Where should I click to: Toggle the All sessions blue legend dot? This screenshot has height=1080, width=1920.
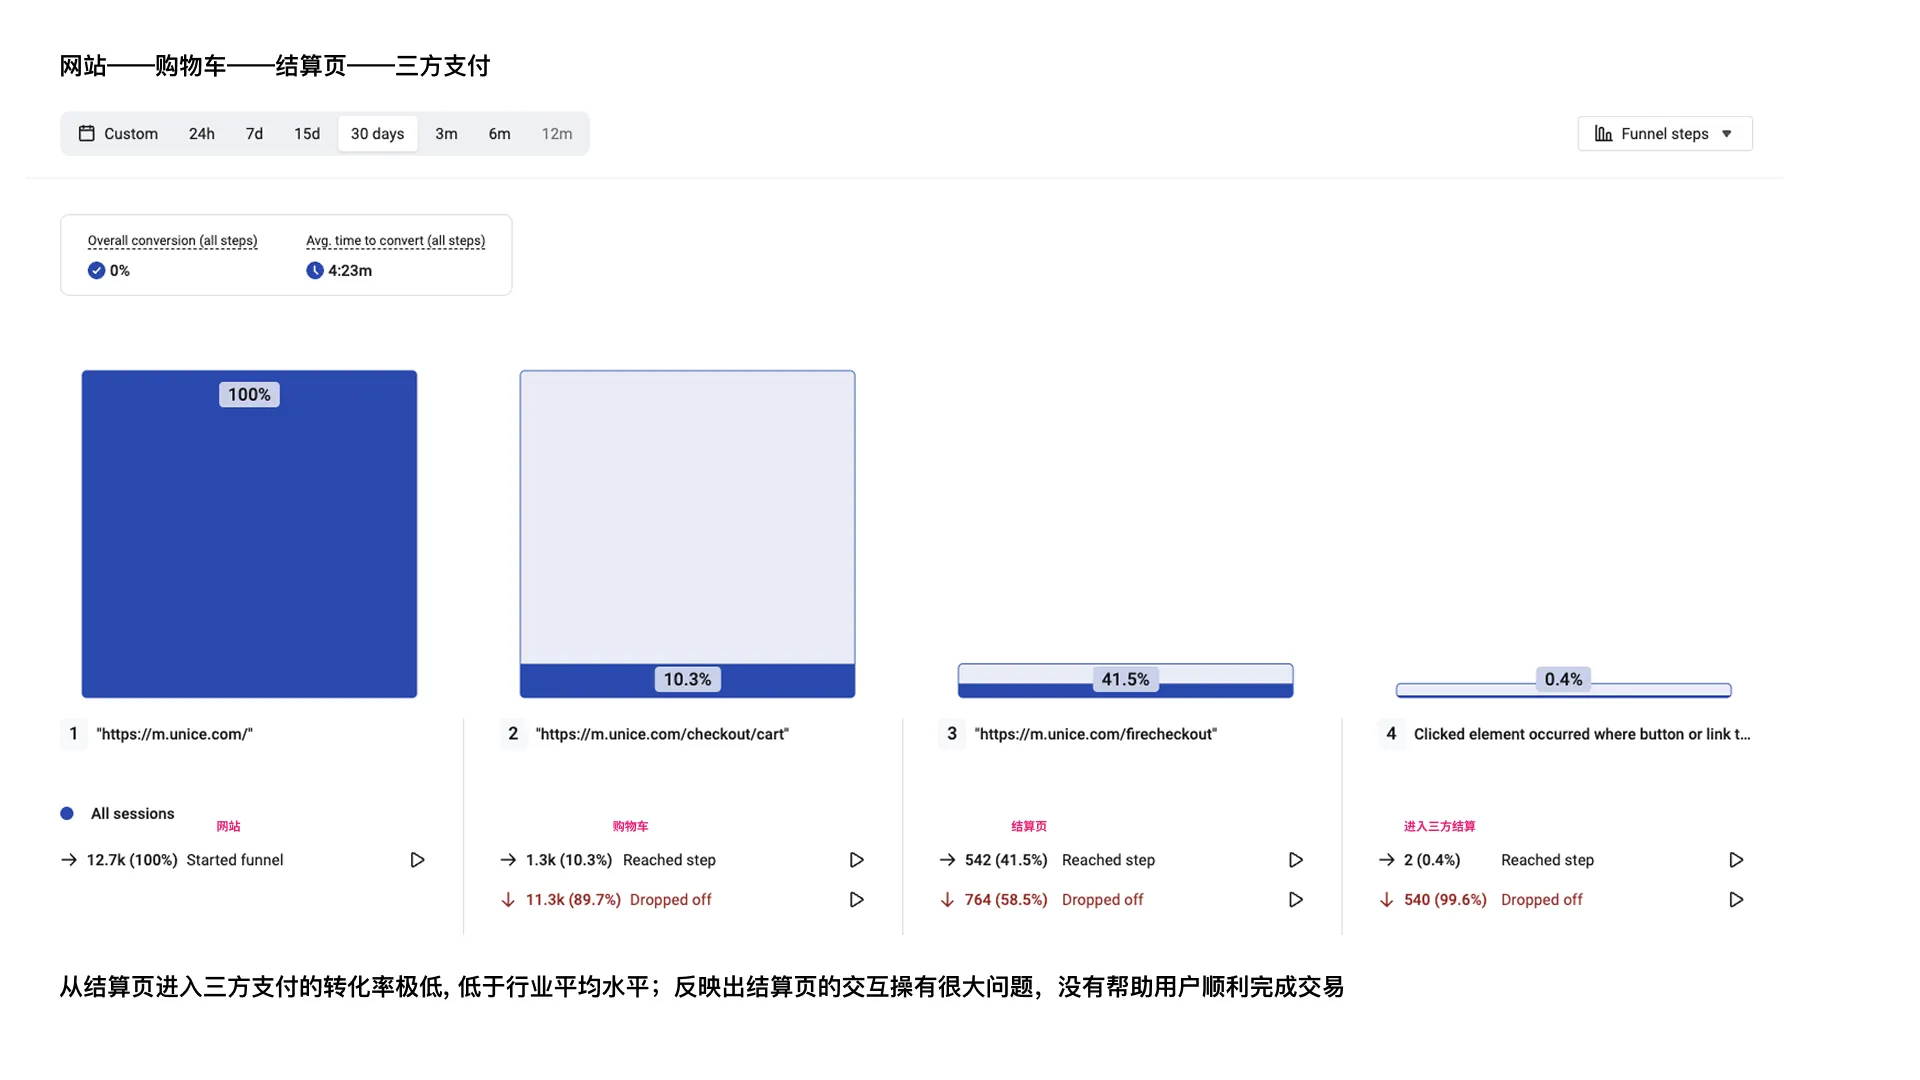(67, 814)
